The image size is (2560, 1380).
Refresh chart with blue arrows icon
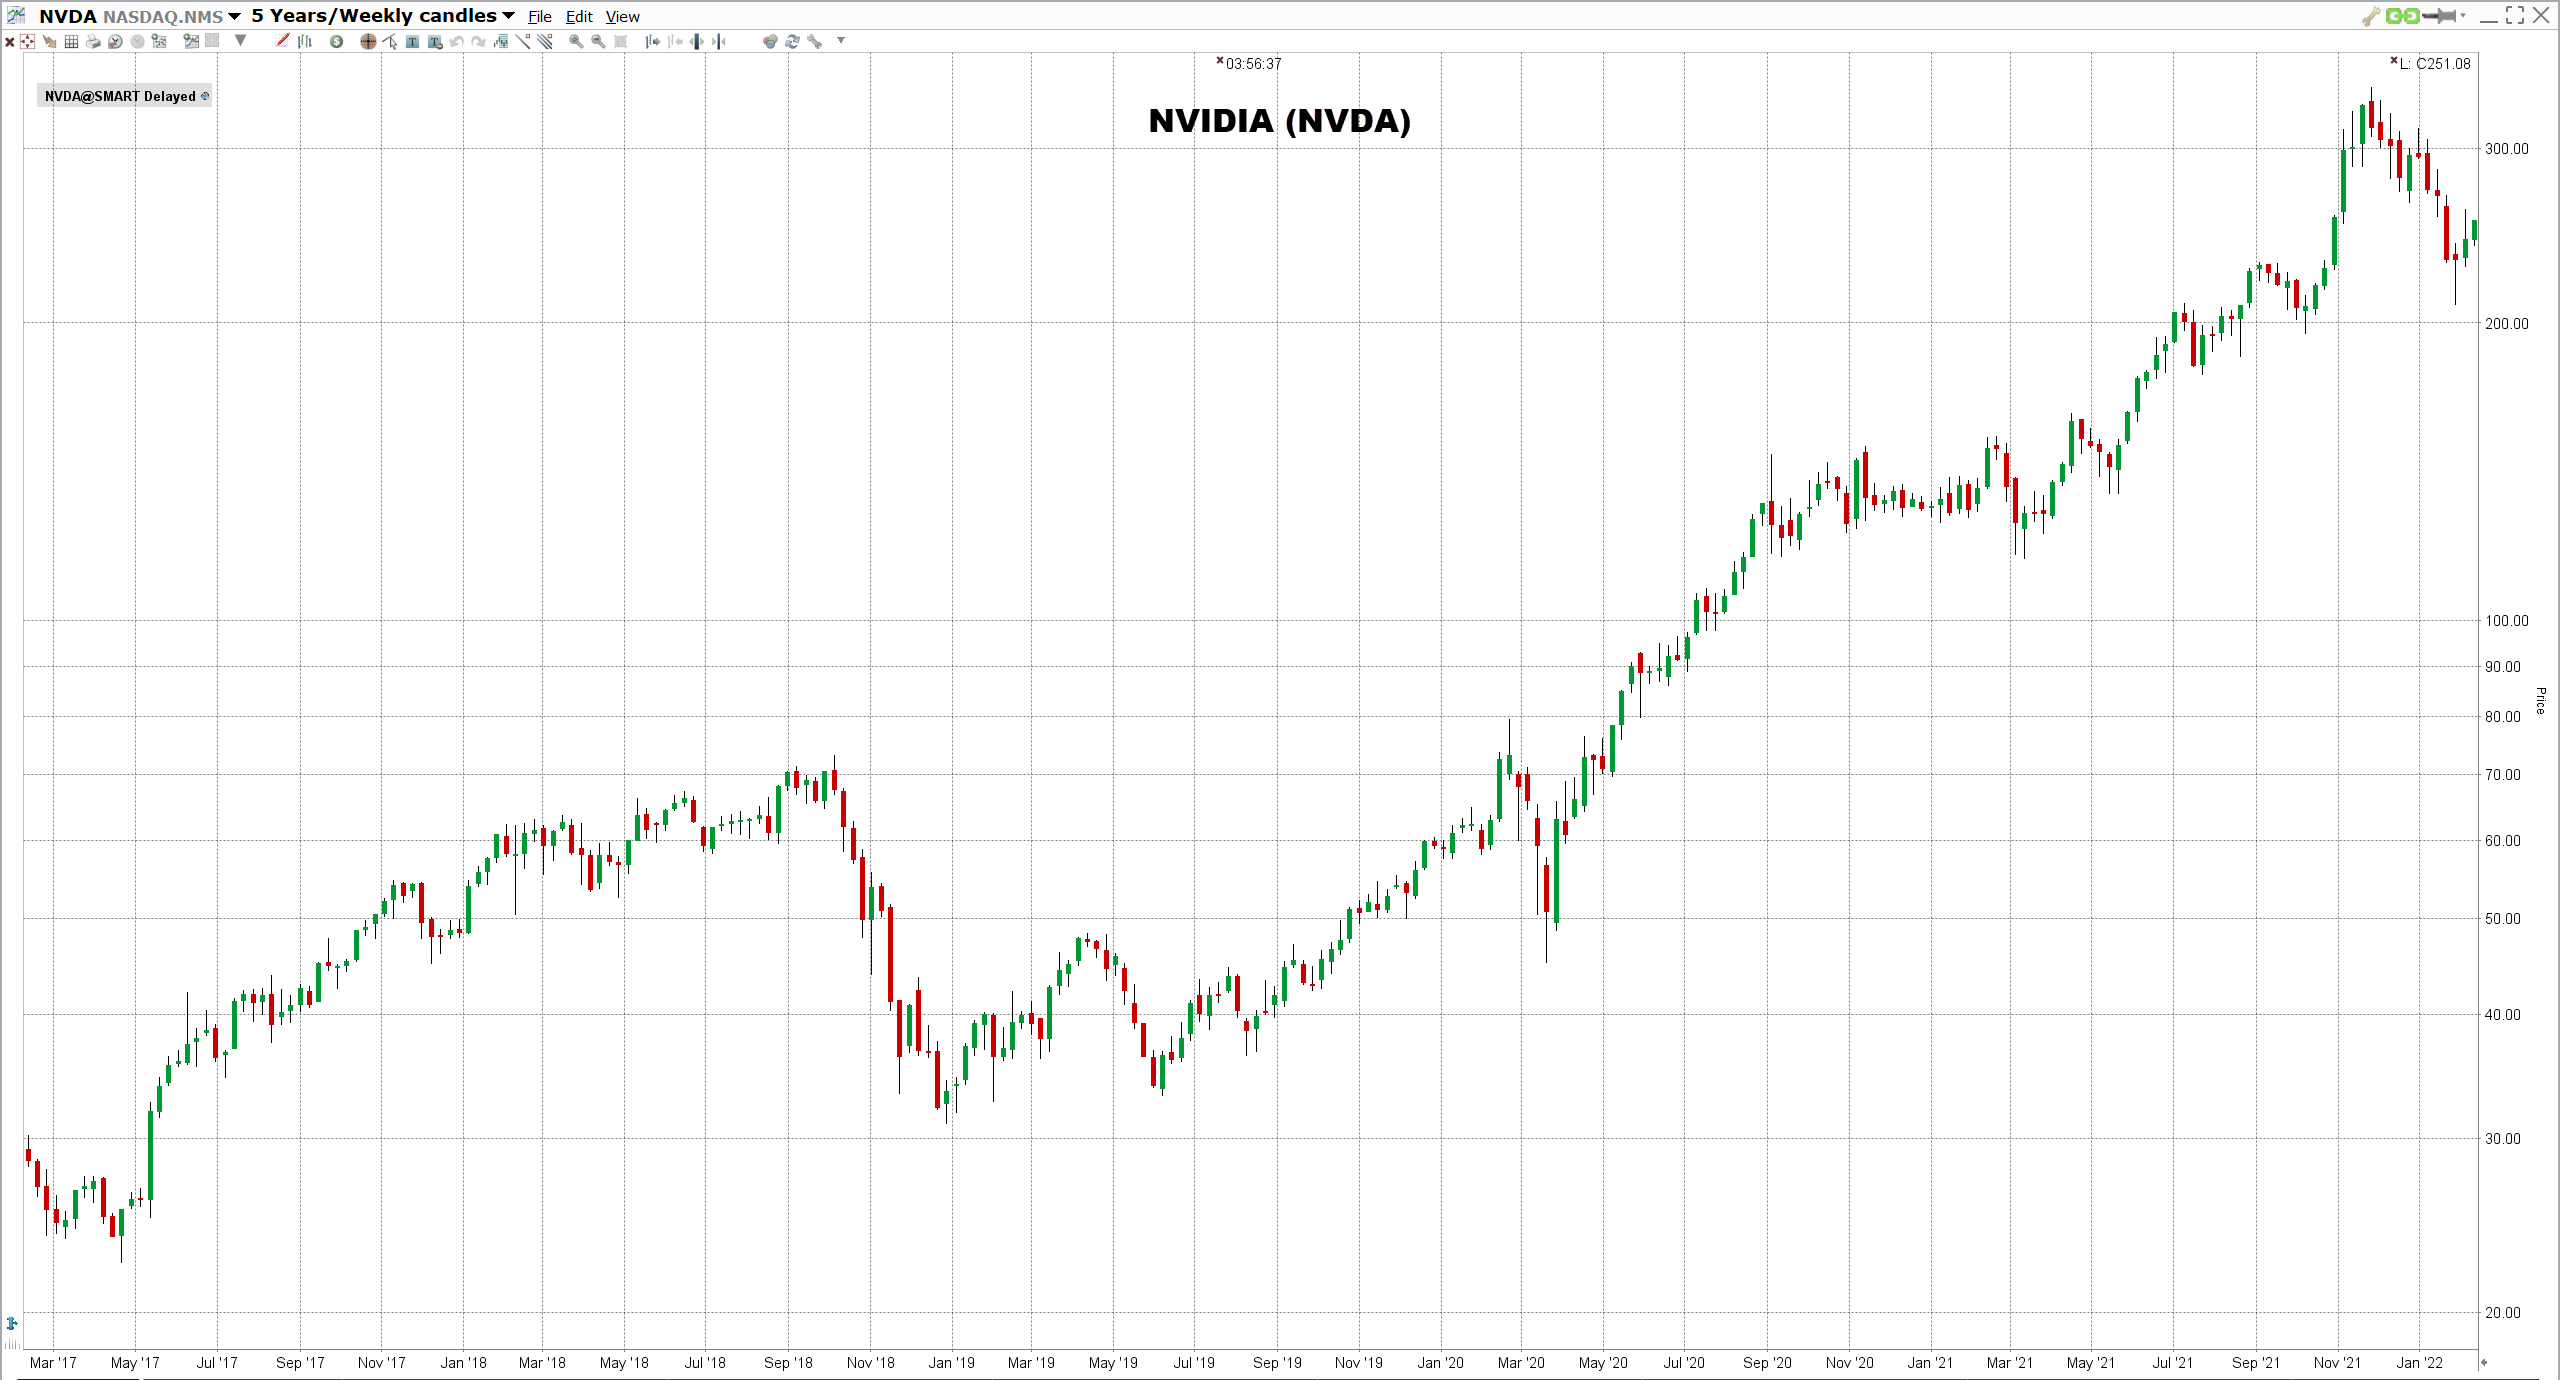coord(792,42)
